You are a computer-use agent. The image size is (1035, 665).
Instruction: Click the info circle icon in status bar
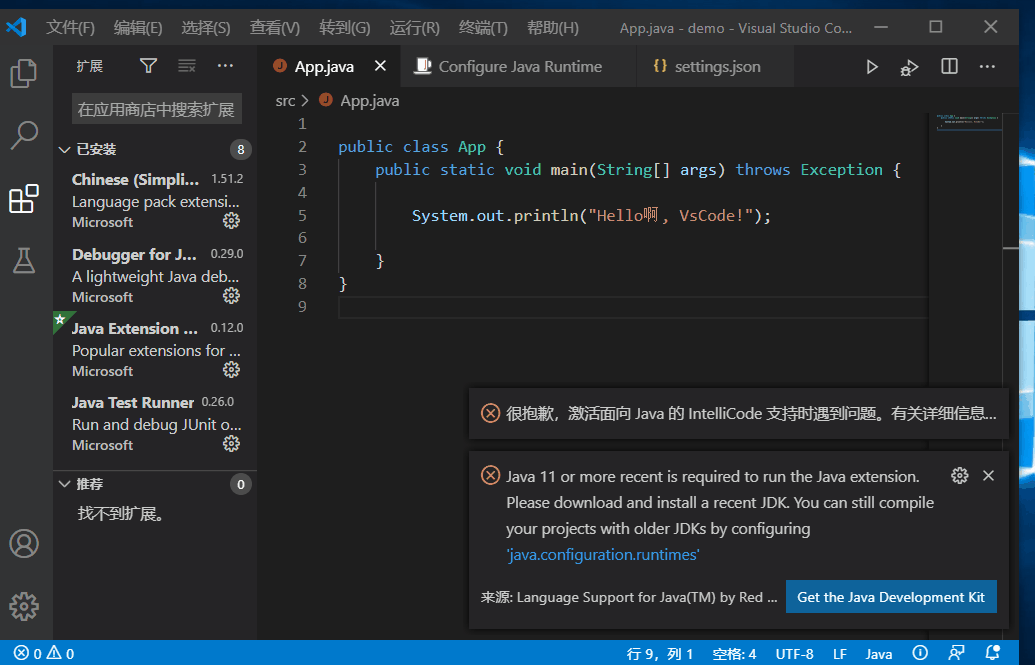(919, 653)
